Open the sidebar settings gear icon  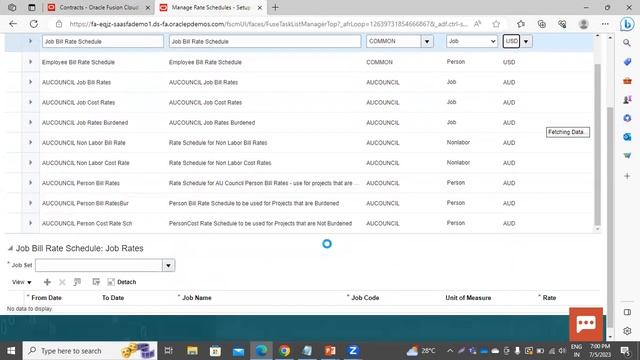tap(627, 331)
